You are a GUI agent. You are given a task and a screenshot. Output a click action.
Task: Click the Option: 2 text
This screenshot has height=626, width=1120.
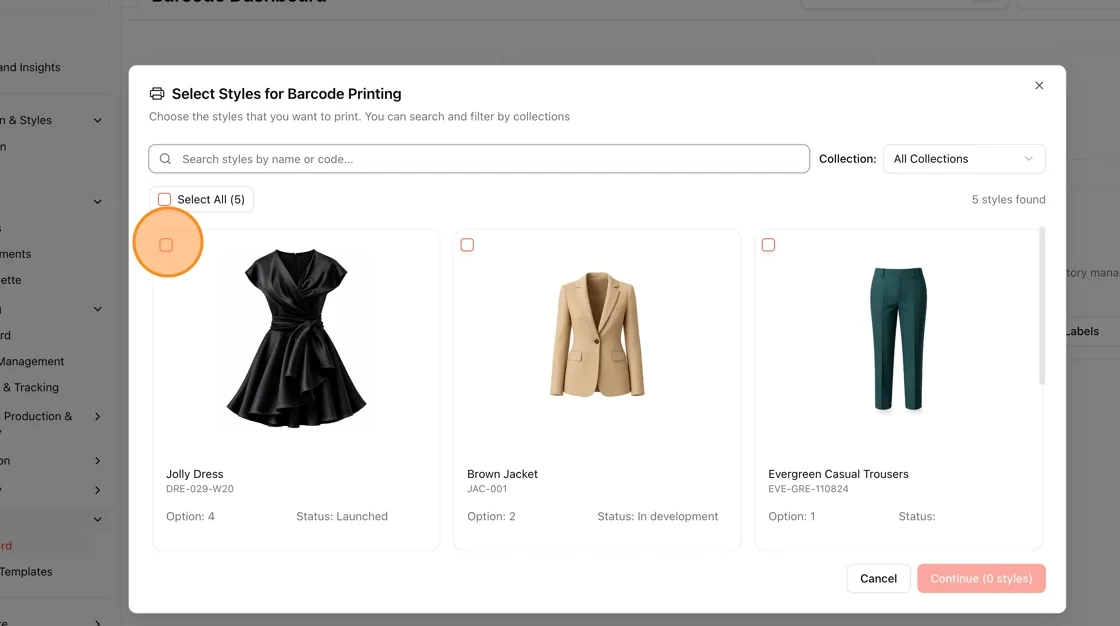pos(491,516)
